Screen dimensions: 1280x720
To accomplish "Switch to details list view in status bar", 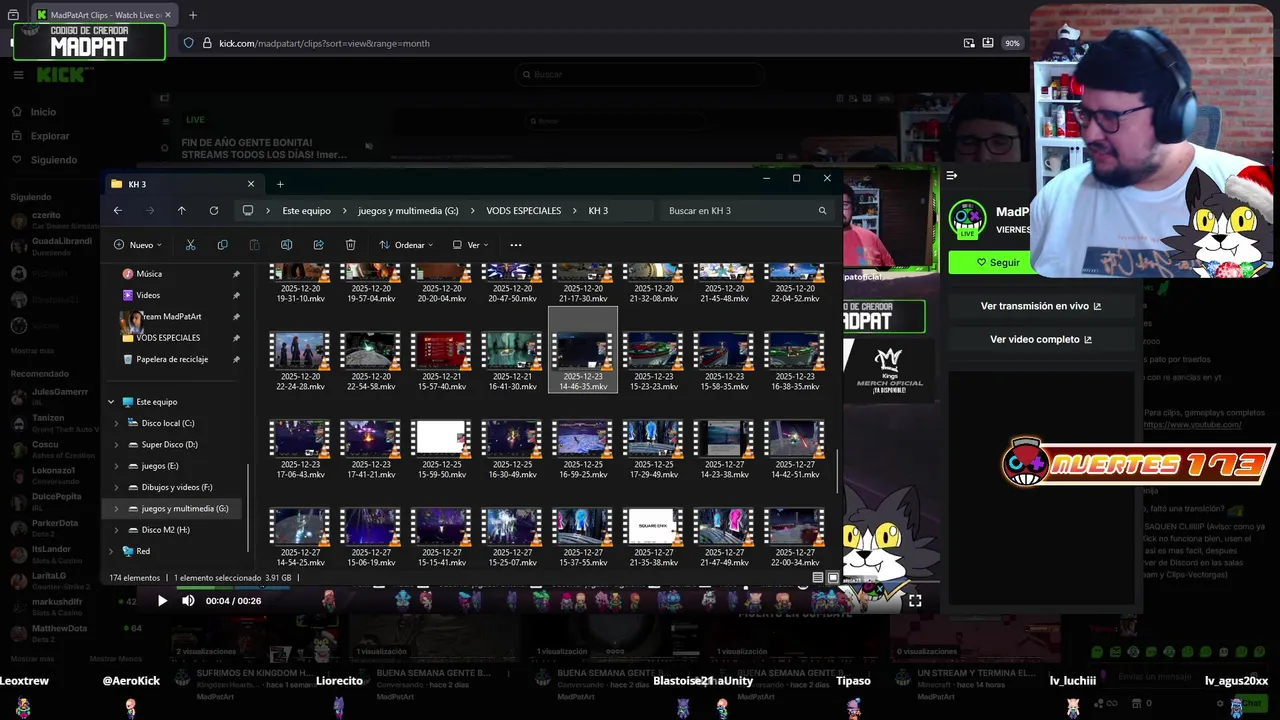I will tap(818, 578).
